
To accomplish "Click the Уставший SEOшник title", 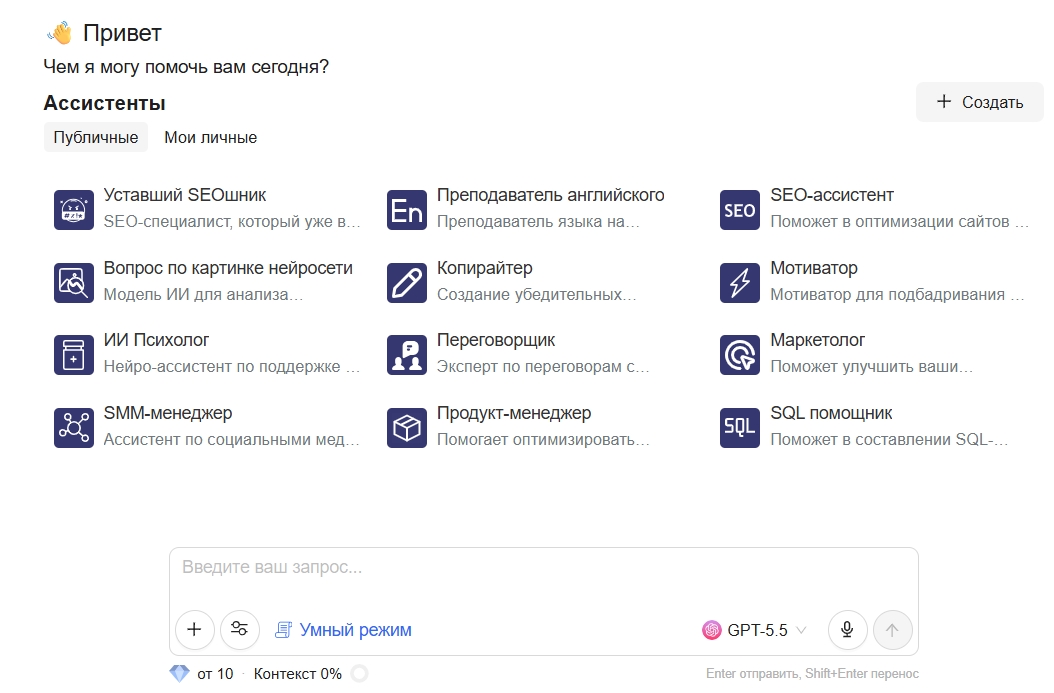I will [185, 195].
